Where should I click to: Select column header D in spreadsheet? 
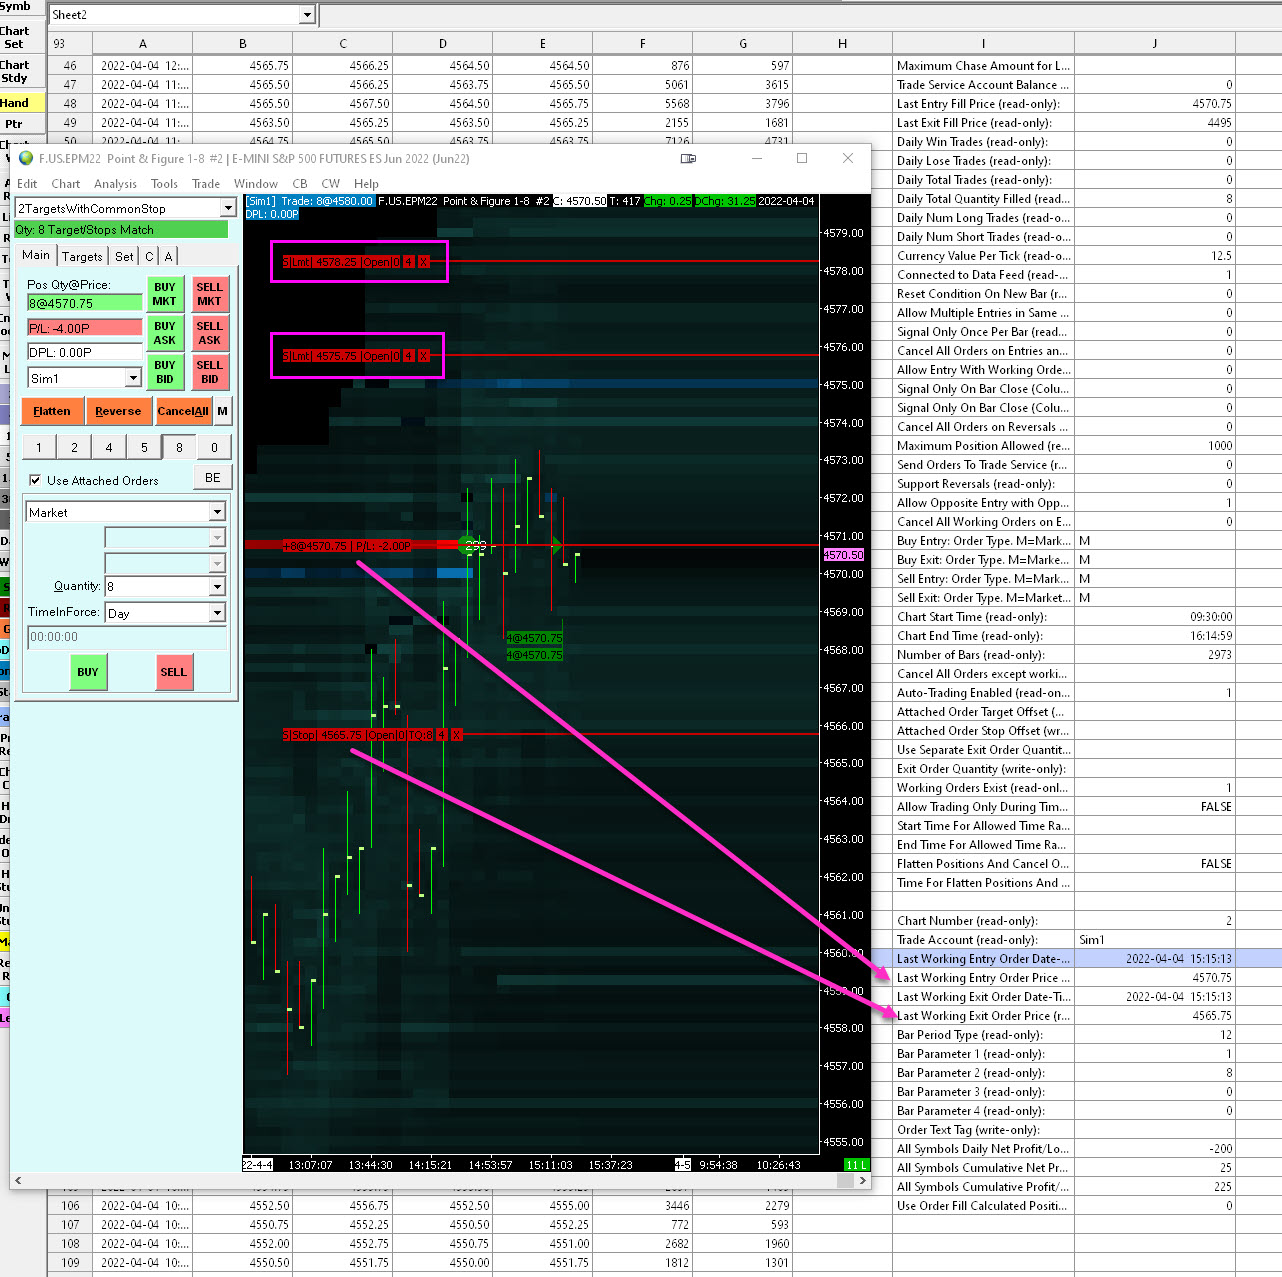[443, 43]
